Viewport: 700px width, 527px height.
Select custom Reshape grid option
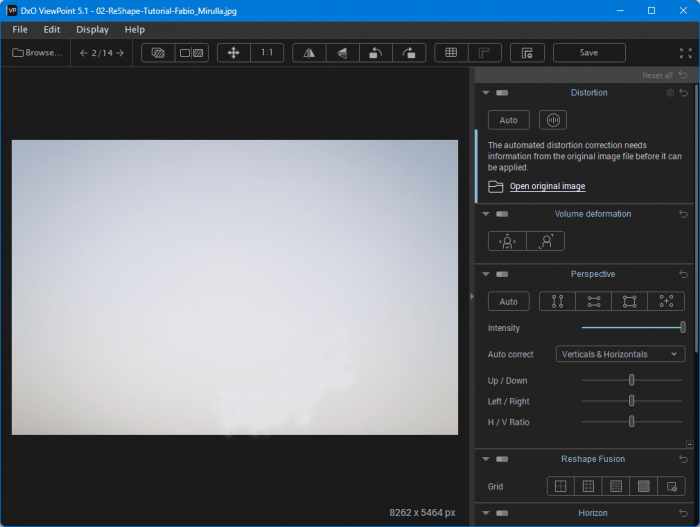(671, 486)
